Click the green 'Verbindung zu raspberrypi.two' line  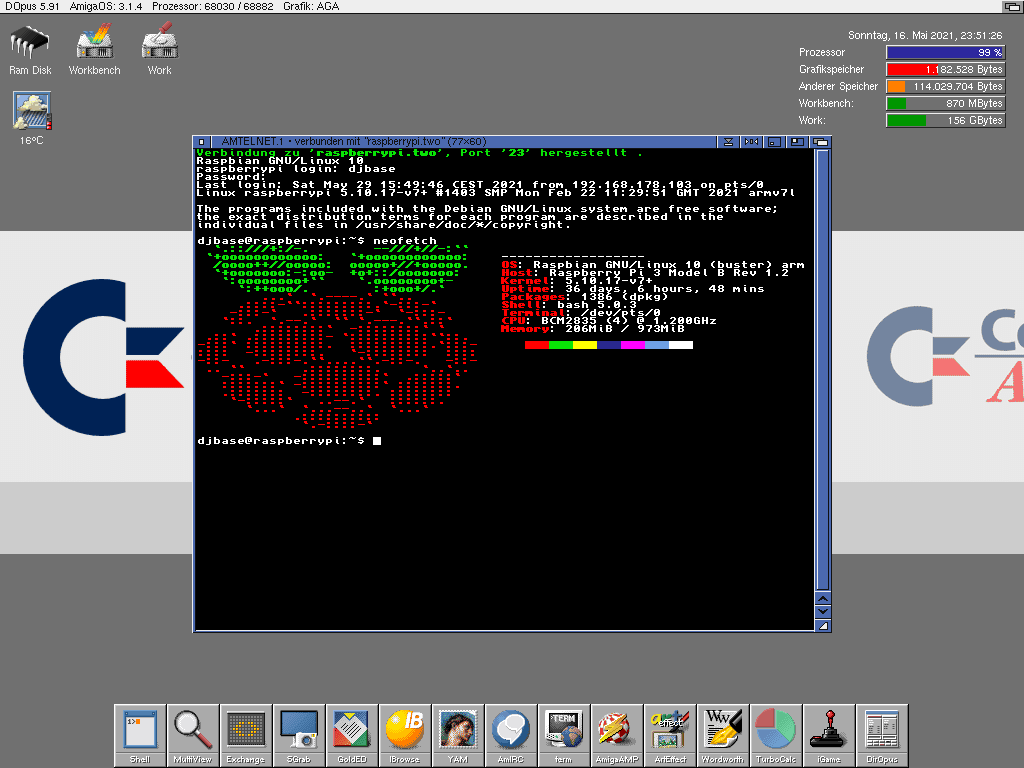tap(420, 153)
